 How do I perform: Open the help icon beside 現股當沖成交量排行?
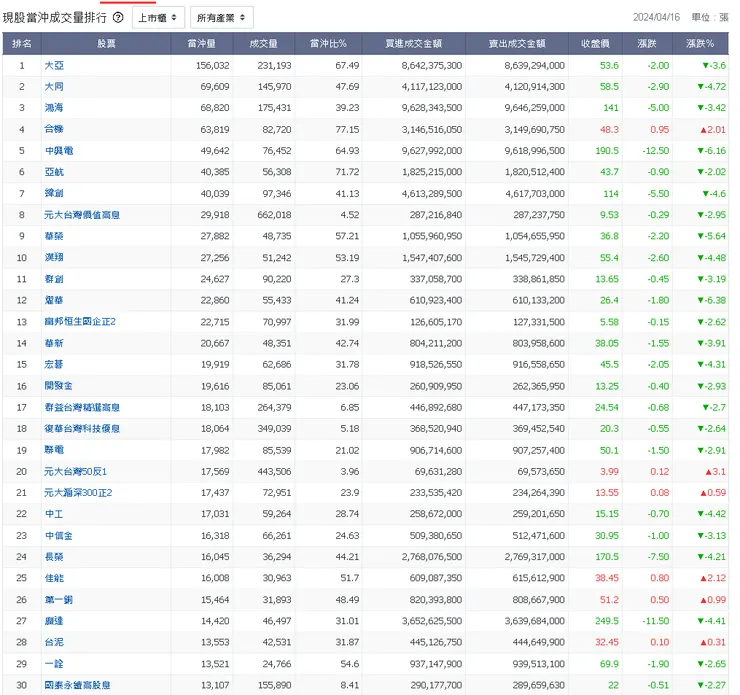[x=118, y=17]
